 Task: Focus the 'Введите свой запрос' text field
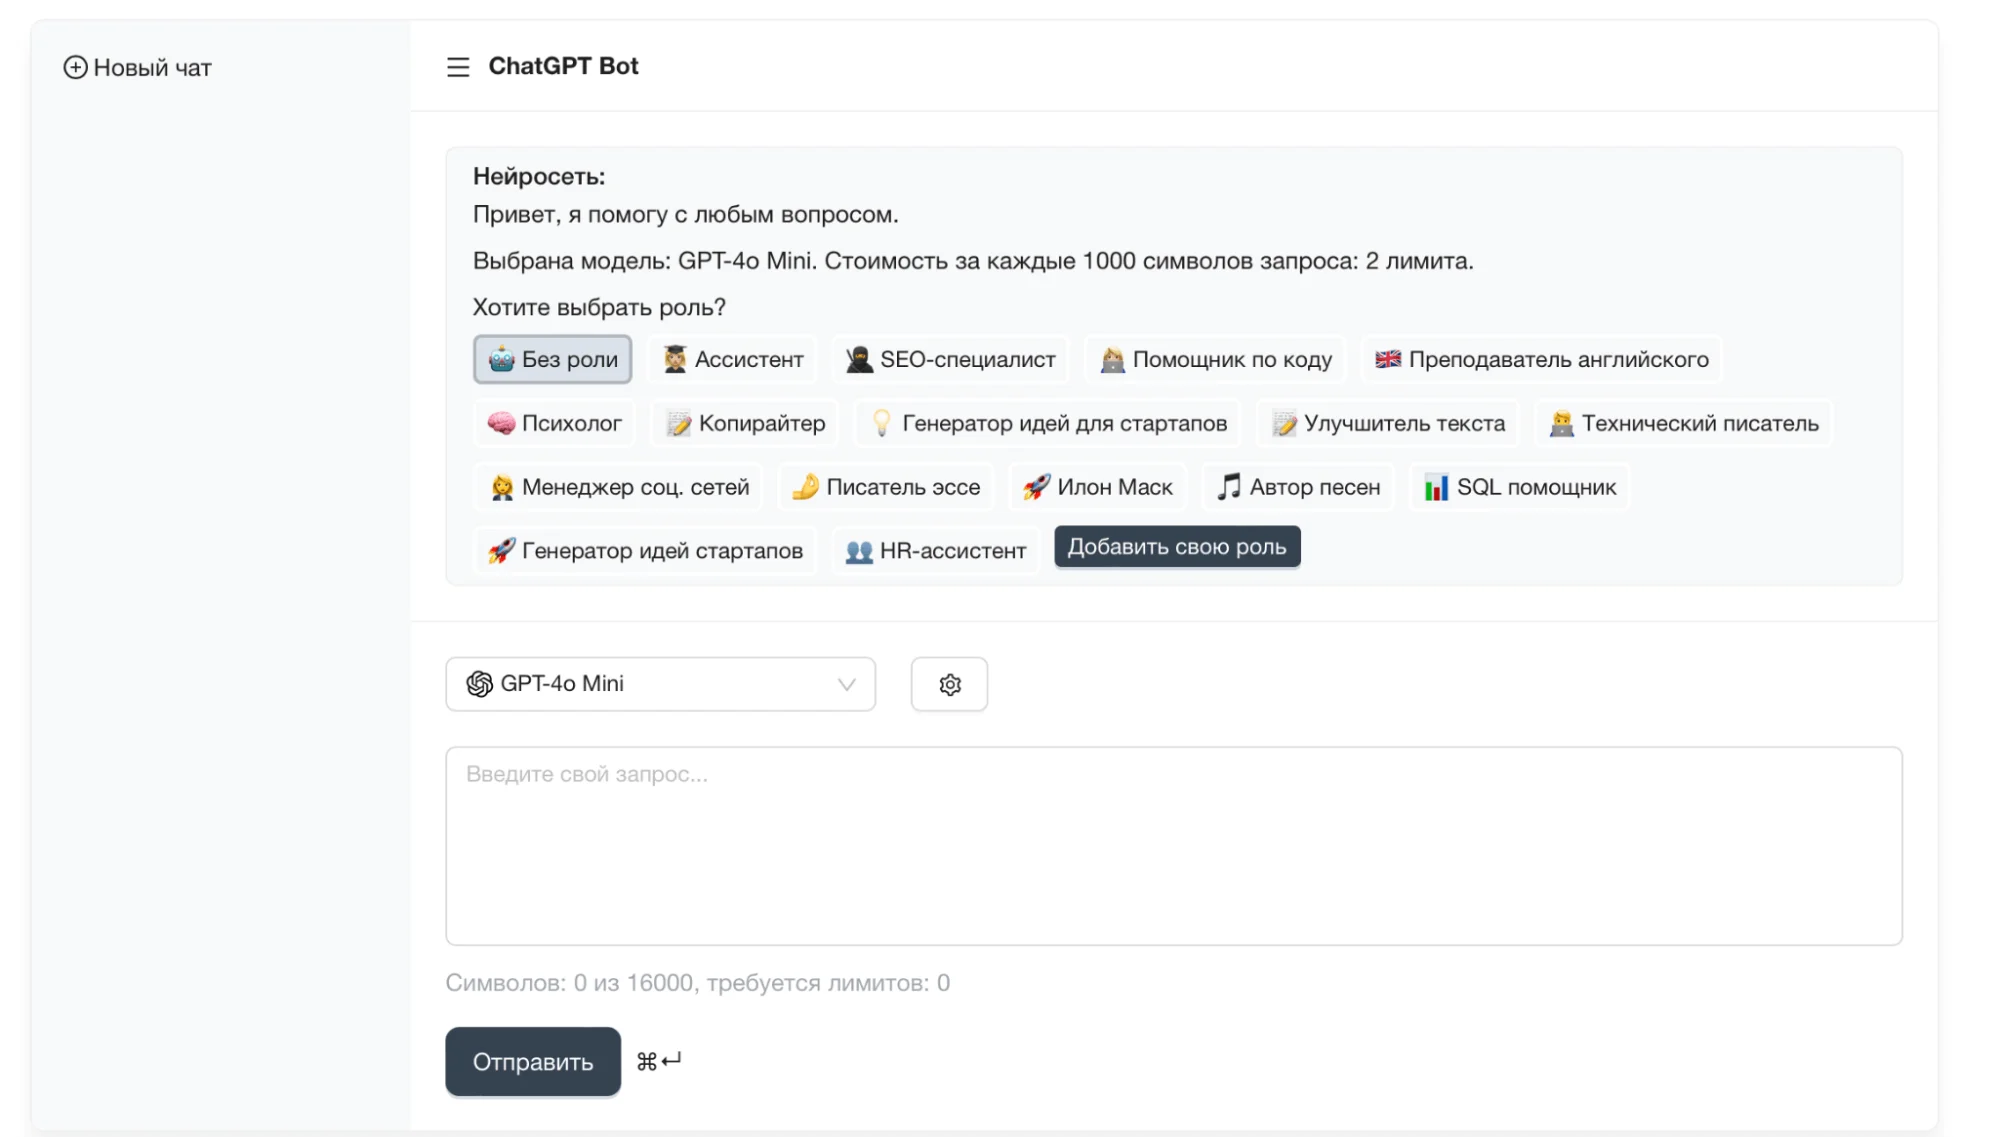click(x=1173, y=845)
